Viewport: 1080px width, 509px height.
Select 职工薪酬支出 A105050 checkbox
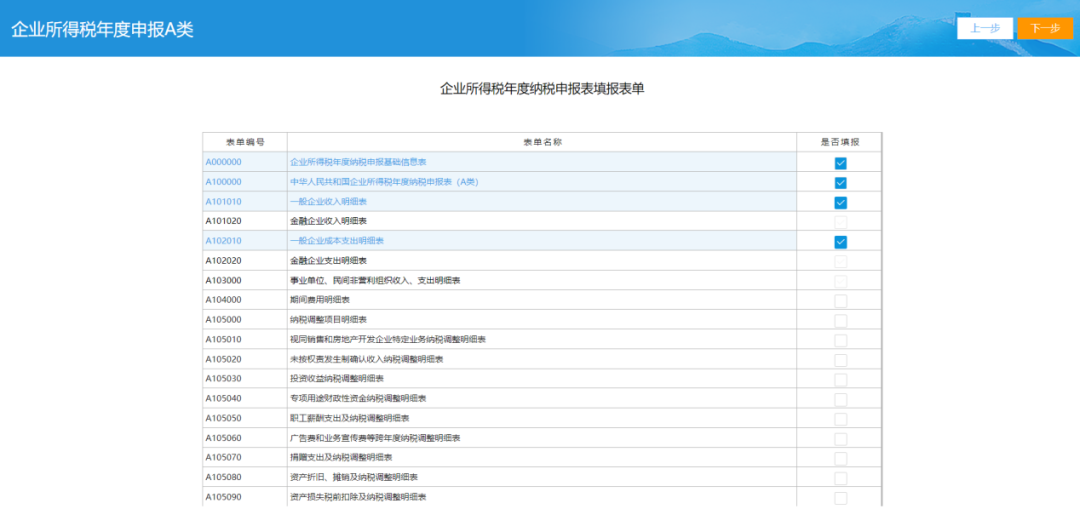(x=840, y=419)
